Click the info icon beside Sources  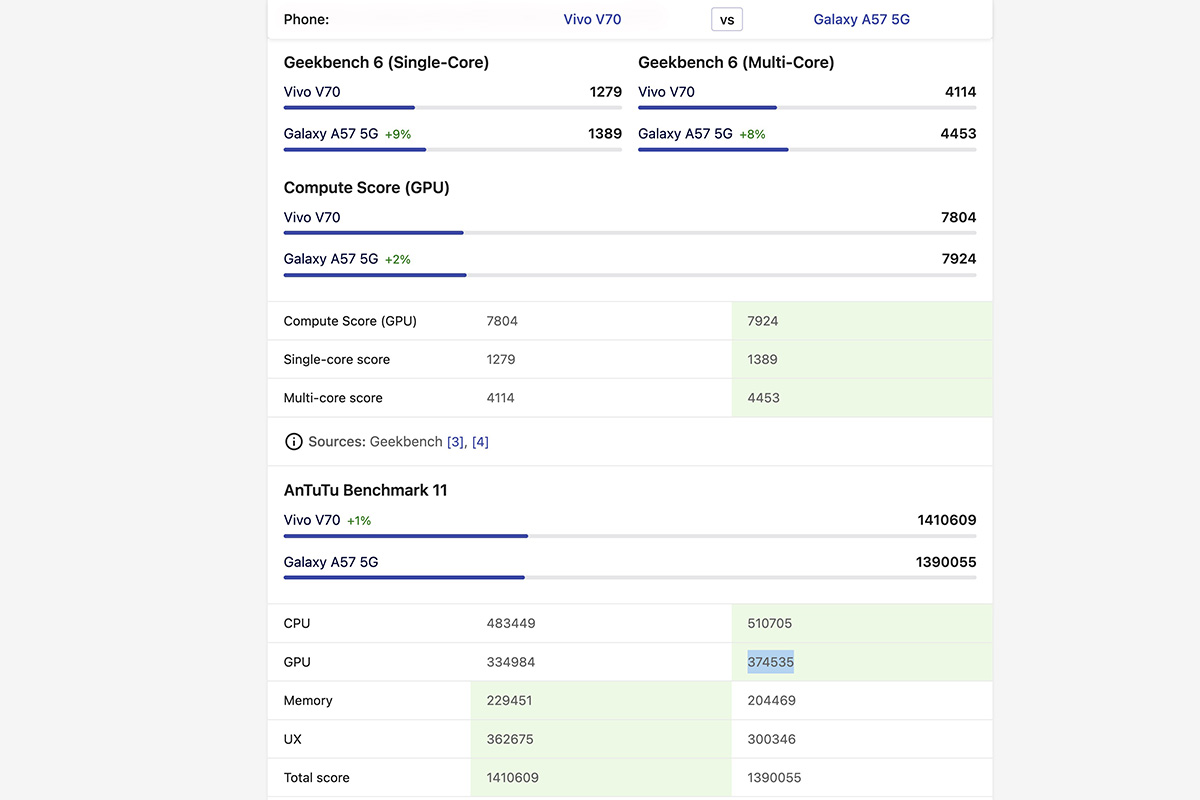click(293, 441)
